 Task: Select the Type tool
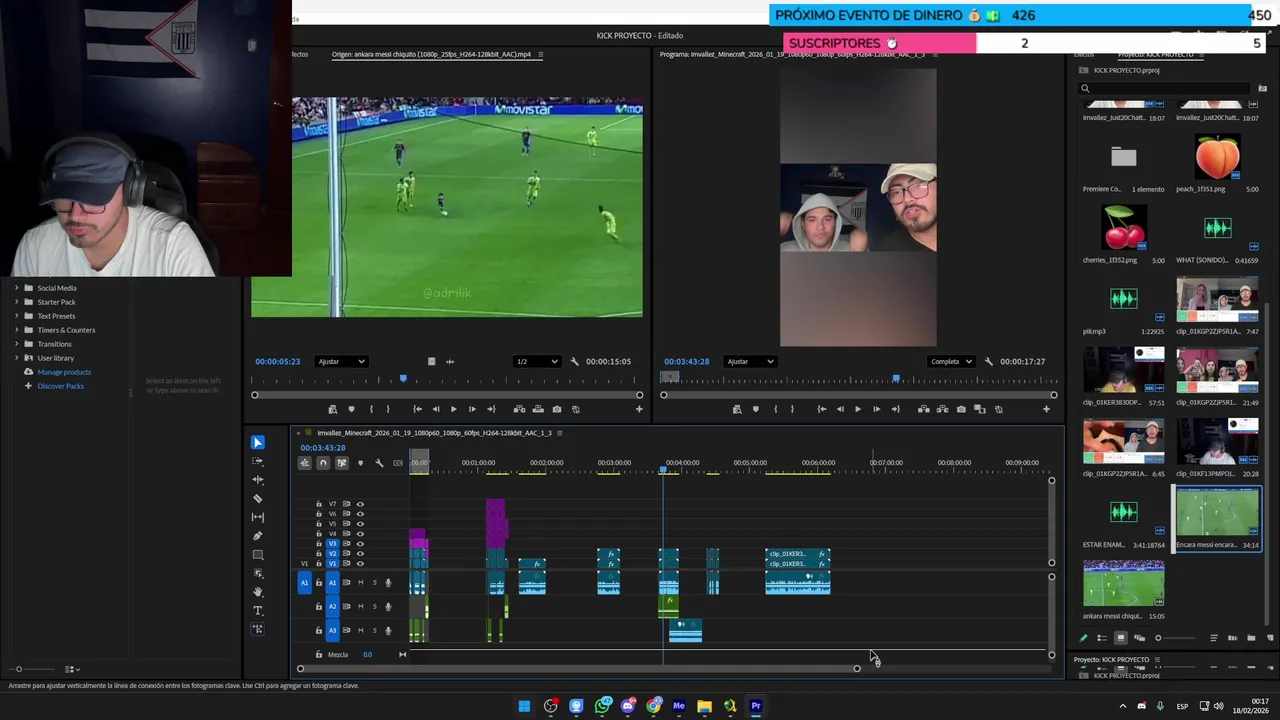pos(257,611)
